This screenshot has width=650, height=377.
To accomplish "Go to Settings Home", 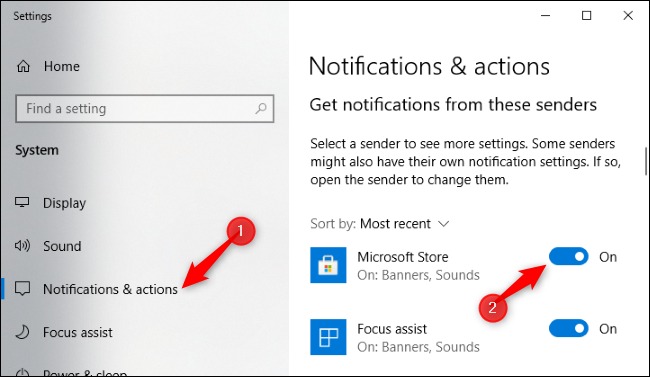I will tap(62, 66).
